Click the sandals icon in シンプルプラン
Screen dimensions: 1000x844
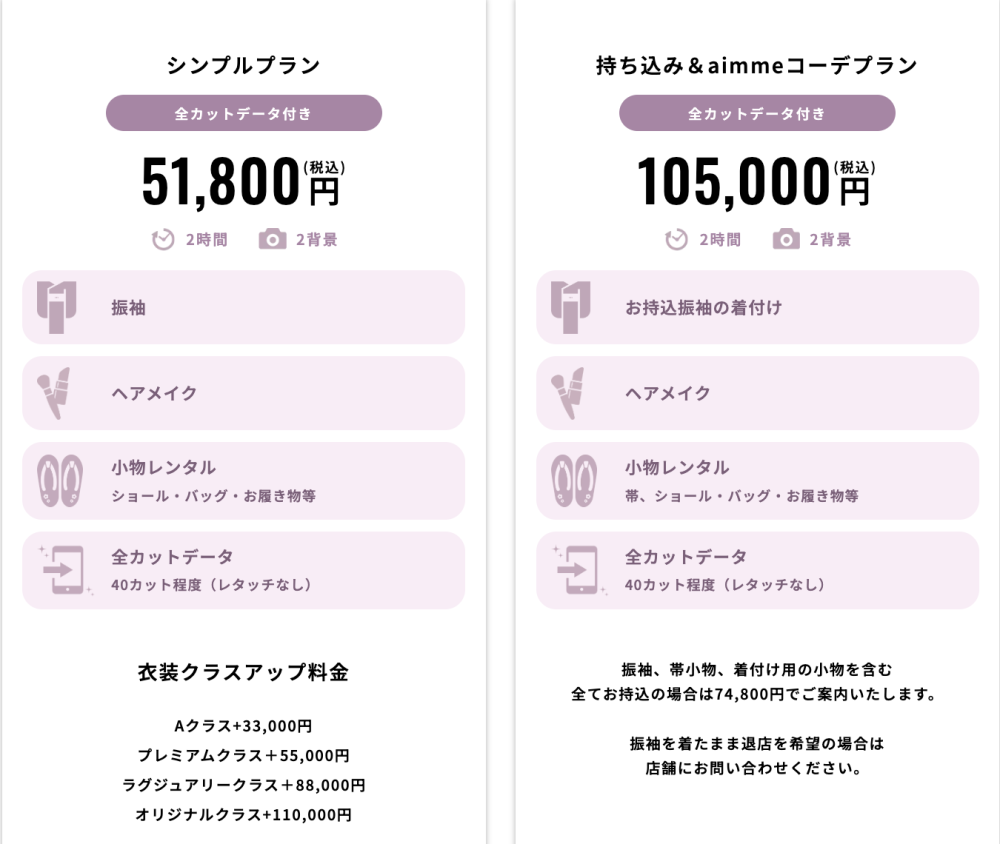pyautogui.click(x=60, y=480)
